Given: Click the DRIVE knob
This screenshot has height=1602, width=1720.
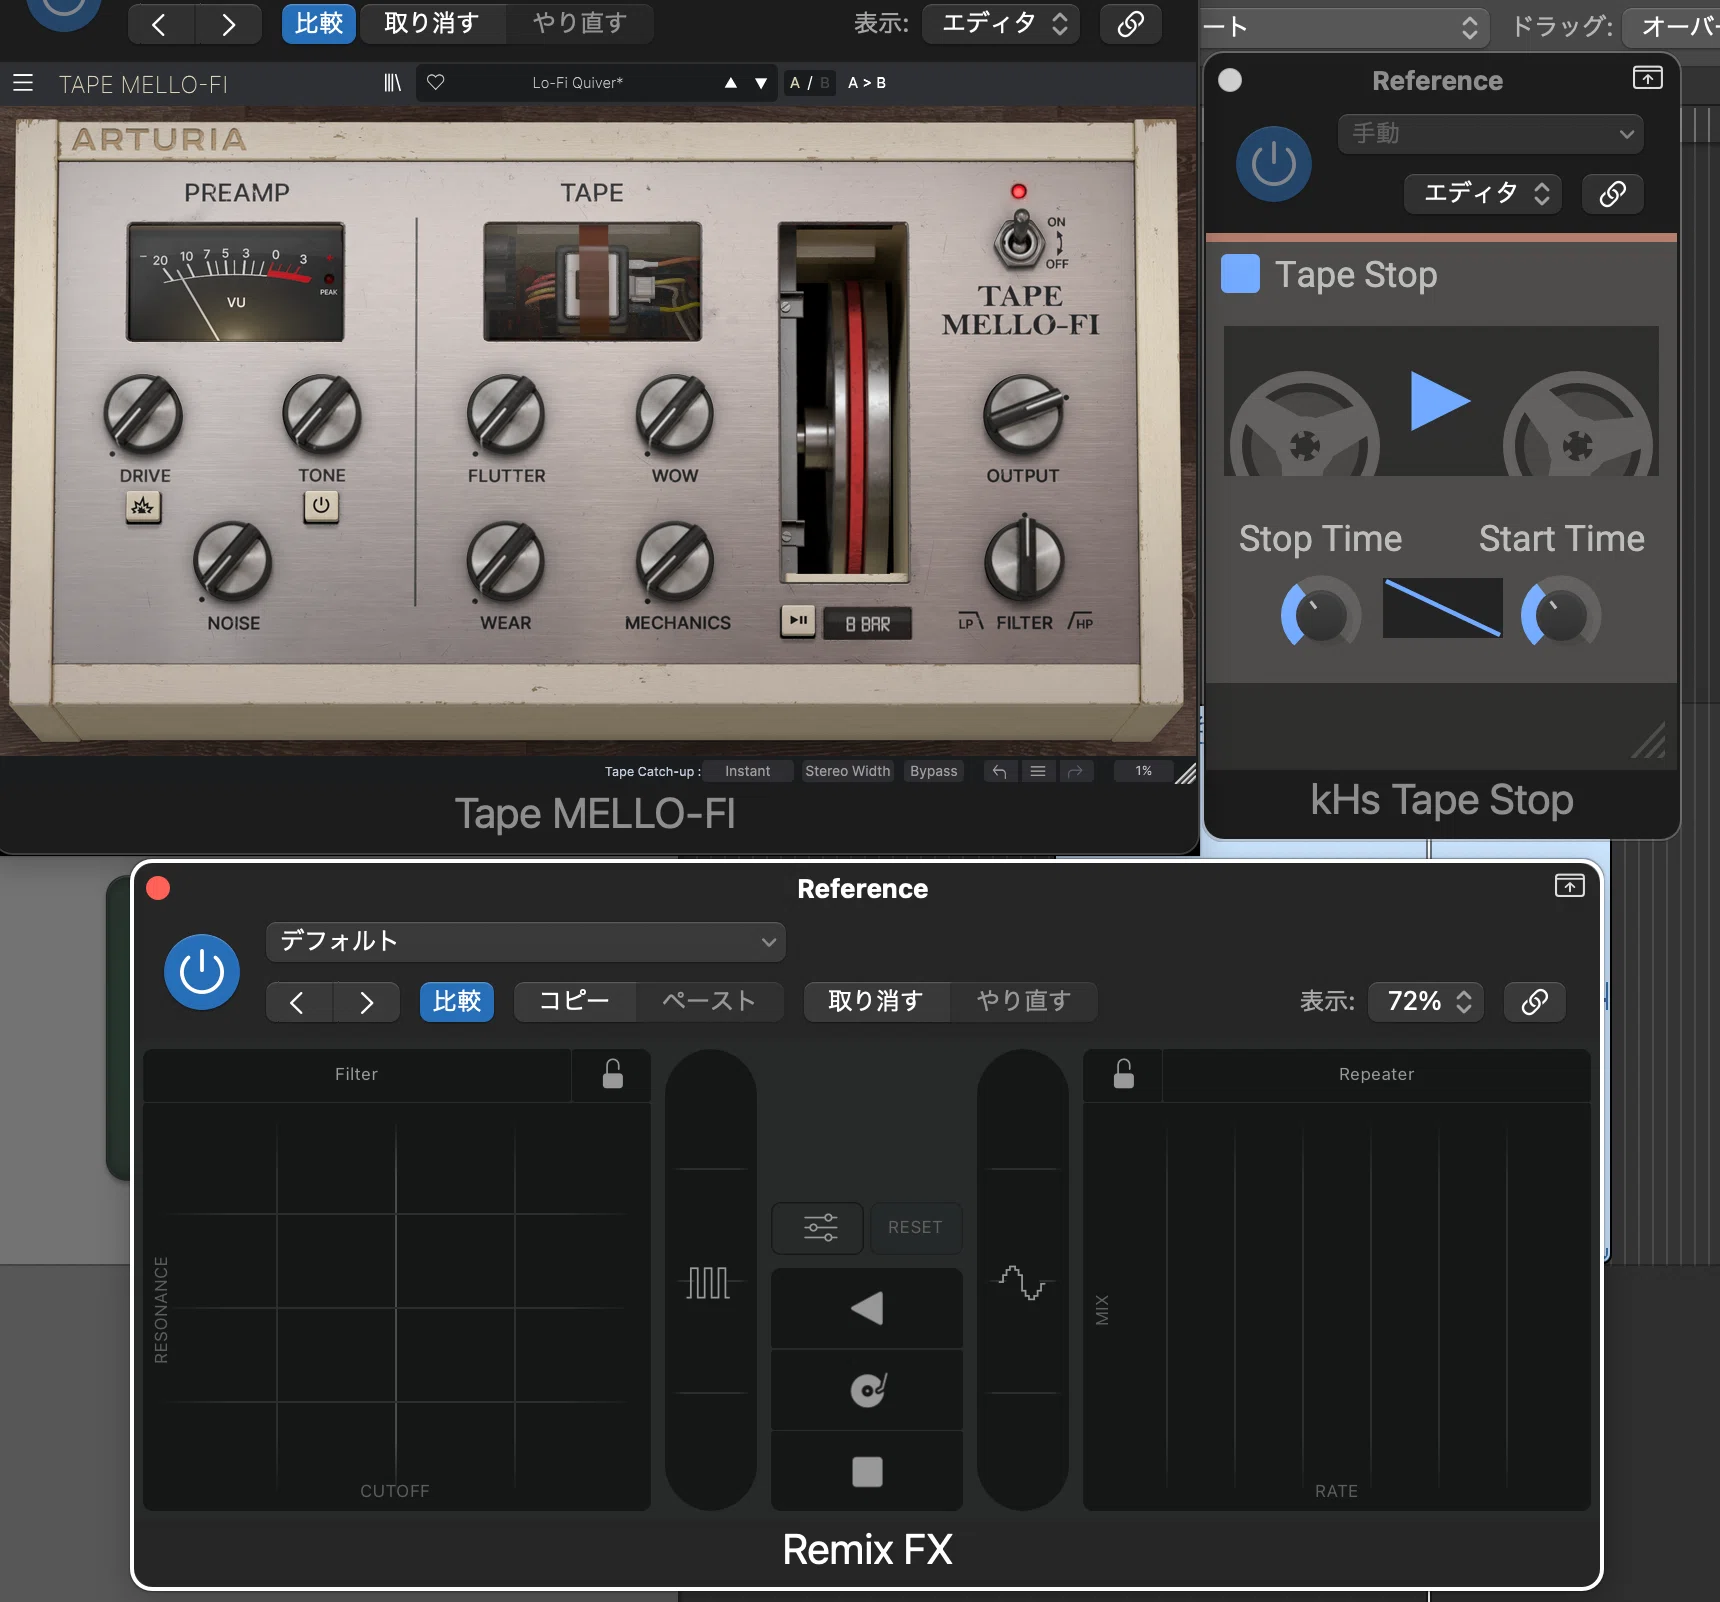Looking at the screenshot, I should point(144,415).
